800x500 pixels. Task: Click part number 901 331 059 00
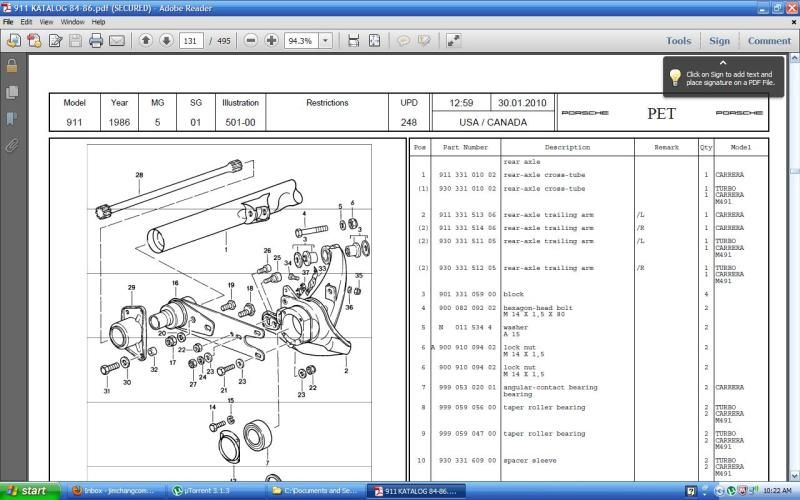point(467,294)
